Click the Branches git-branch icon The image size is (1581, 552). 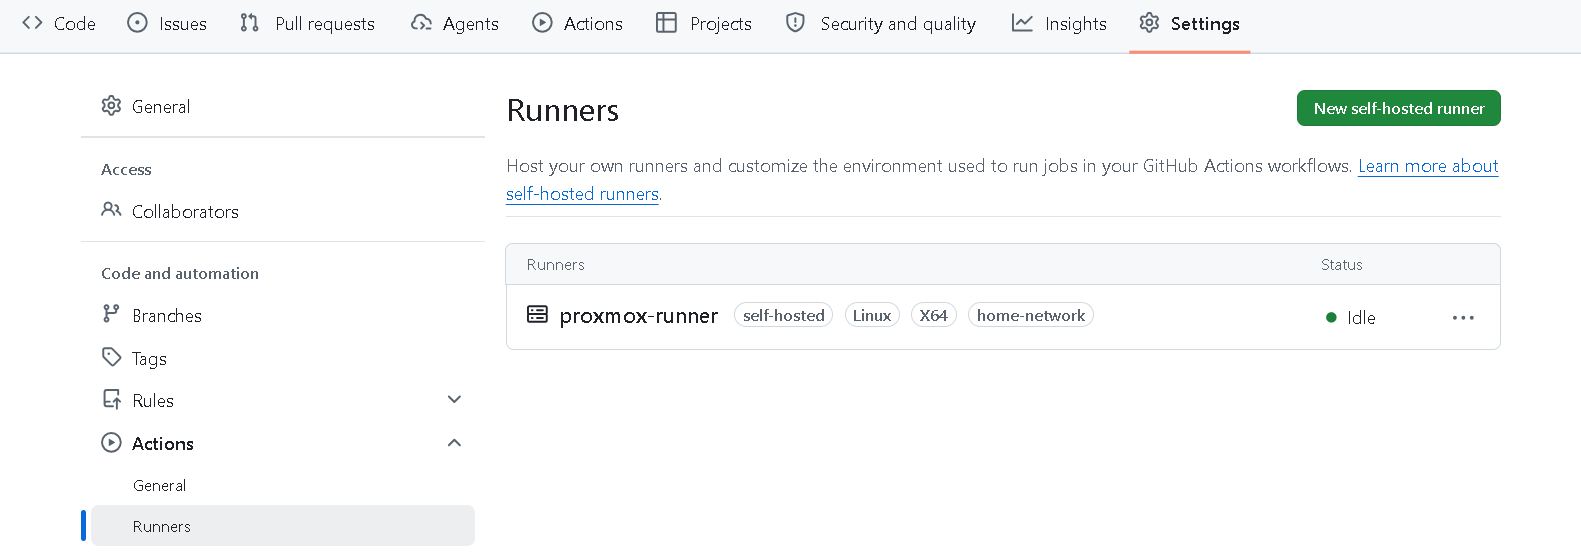click(x=111, y=314)
